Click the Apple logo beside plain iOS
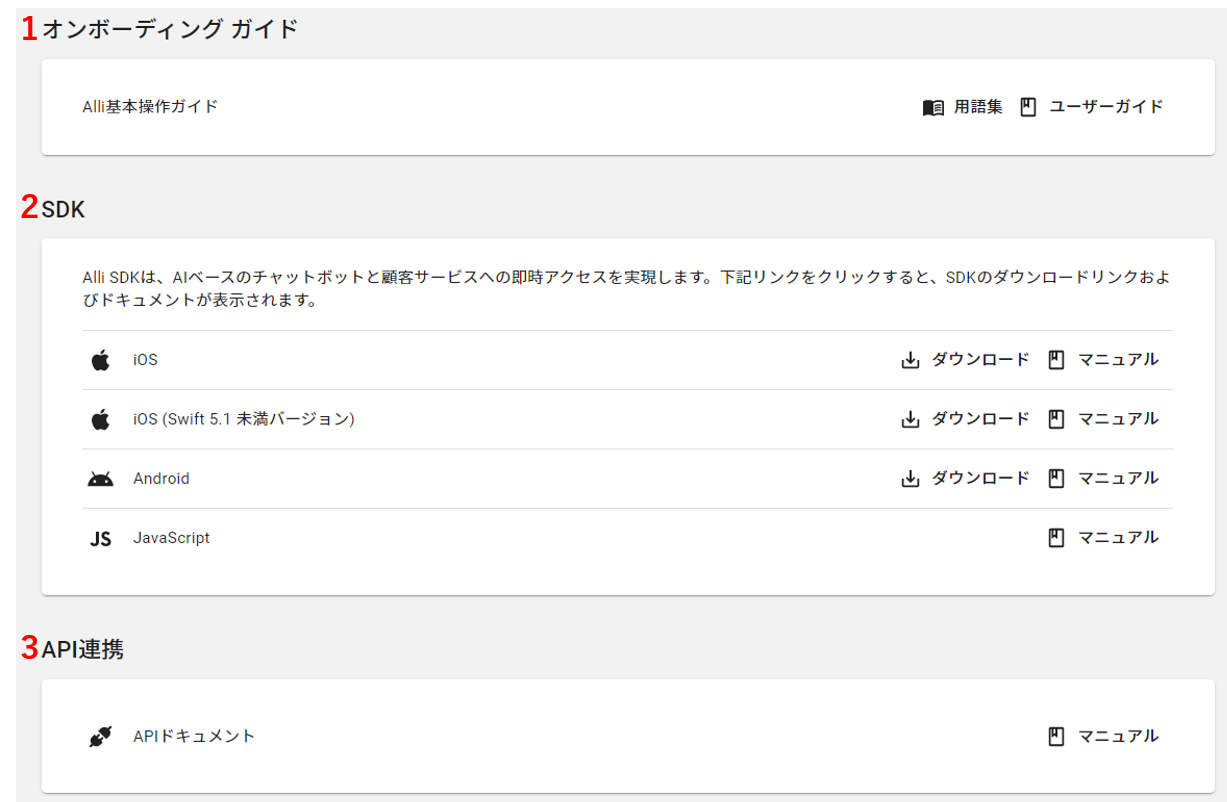This screenshot has height=802, width=1227. pos(100,360)
